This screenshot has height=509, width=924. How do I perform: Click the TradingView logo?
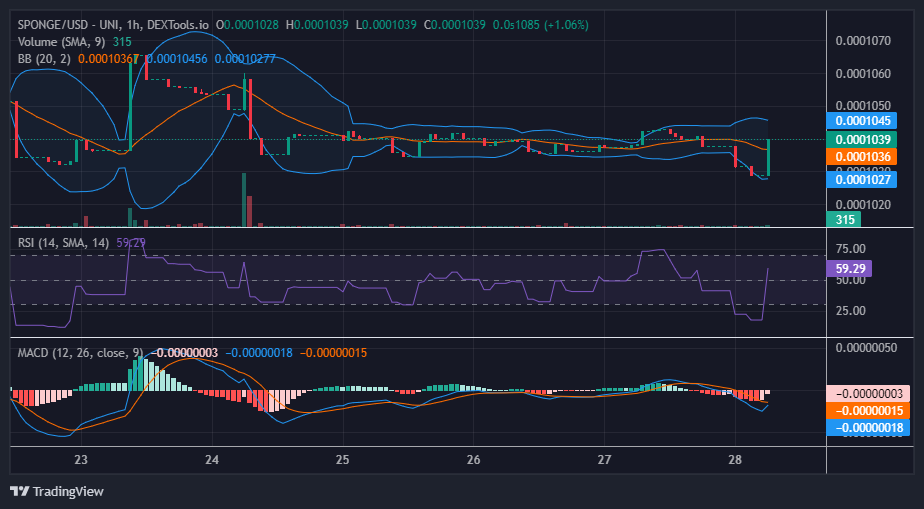pos(57,491)
